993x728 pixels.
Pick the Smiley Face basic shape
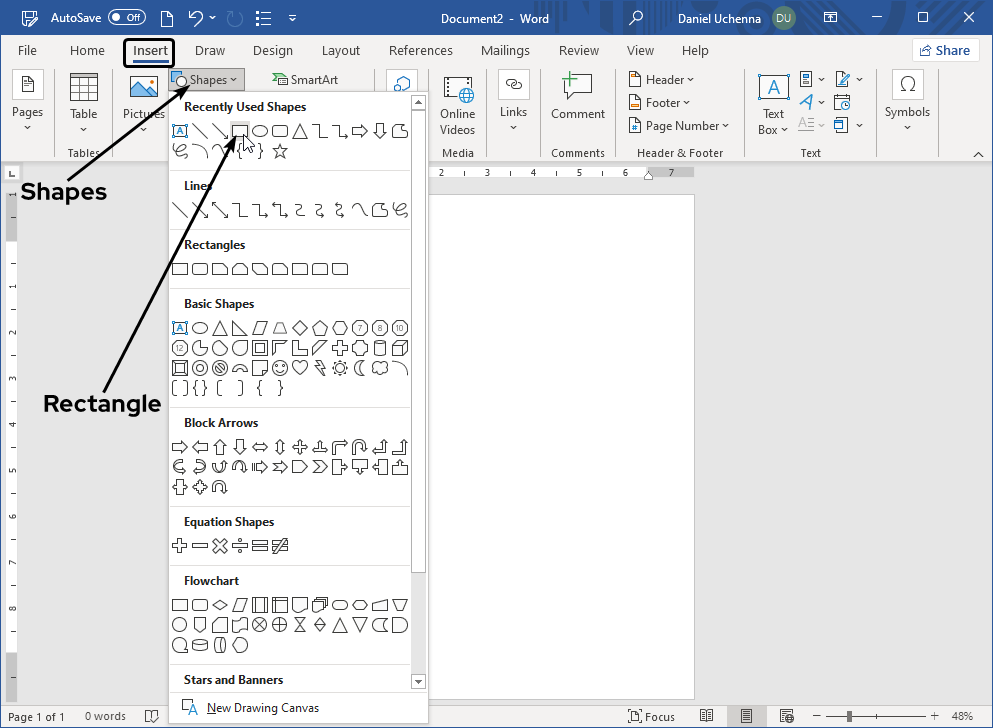[x=280, y=368]
